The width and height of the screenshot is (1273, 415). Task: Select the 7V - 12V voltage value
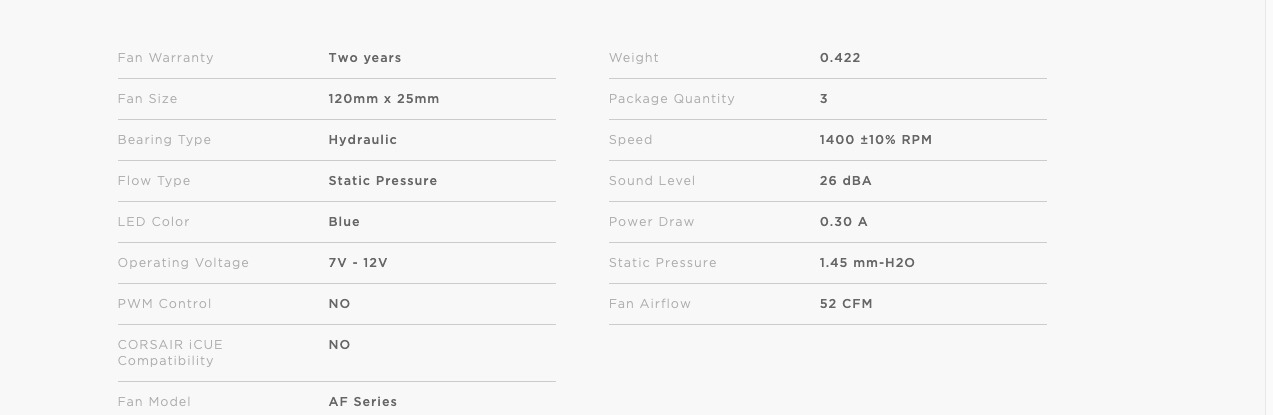[x=358, y=263]
